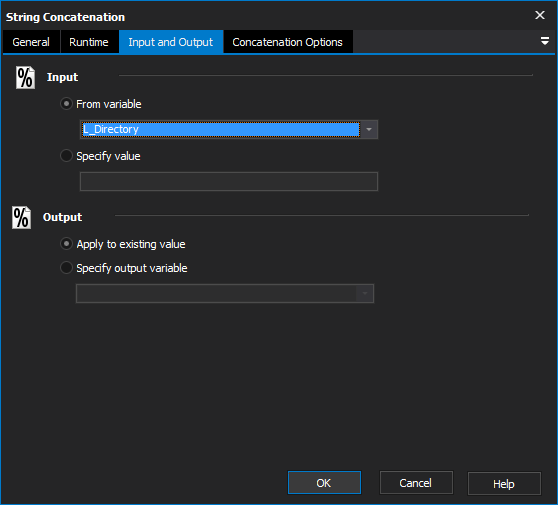Image resolution: width=558 pixels, height=505 pixels.
Task: Open Help for this action
Action: click(x=504, y=484)
